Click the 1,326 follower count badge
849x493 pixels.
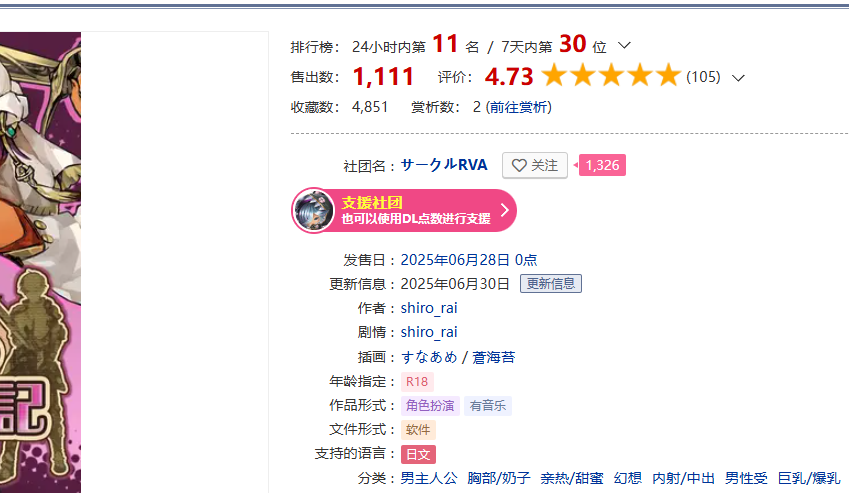(602, 165)
